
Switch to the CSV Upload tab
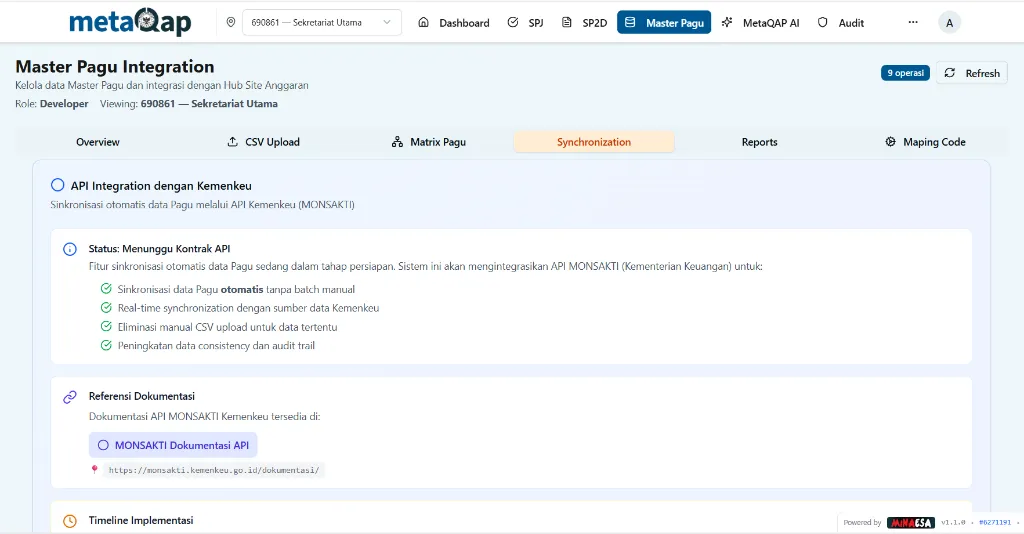pos(263,142)
